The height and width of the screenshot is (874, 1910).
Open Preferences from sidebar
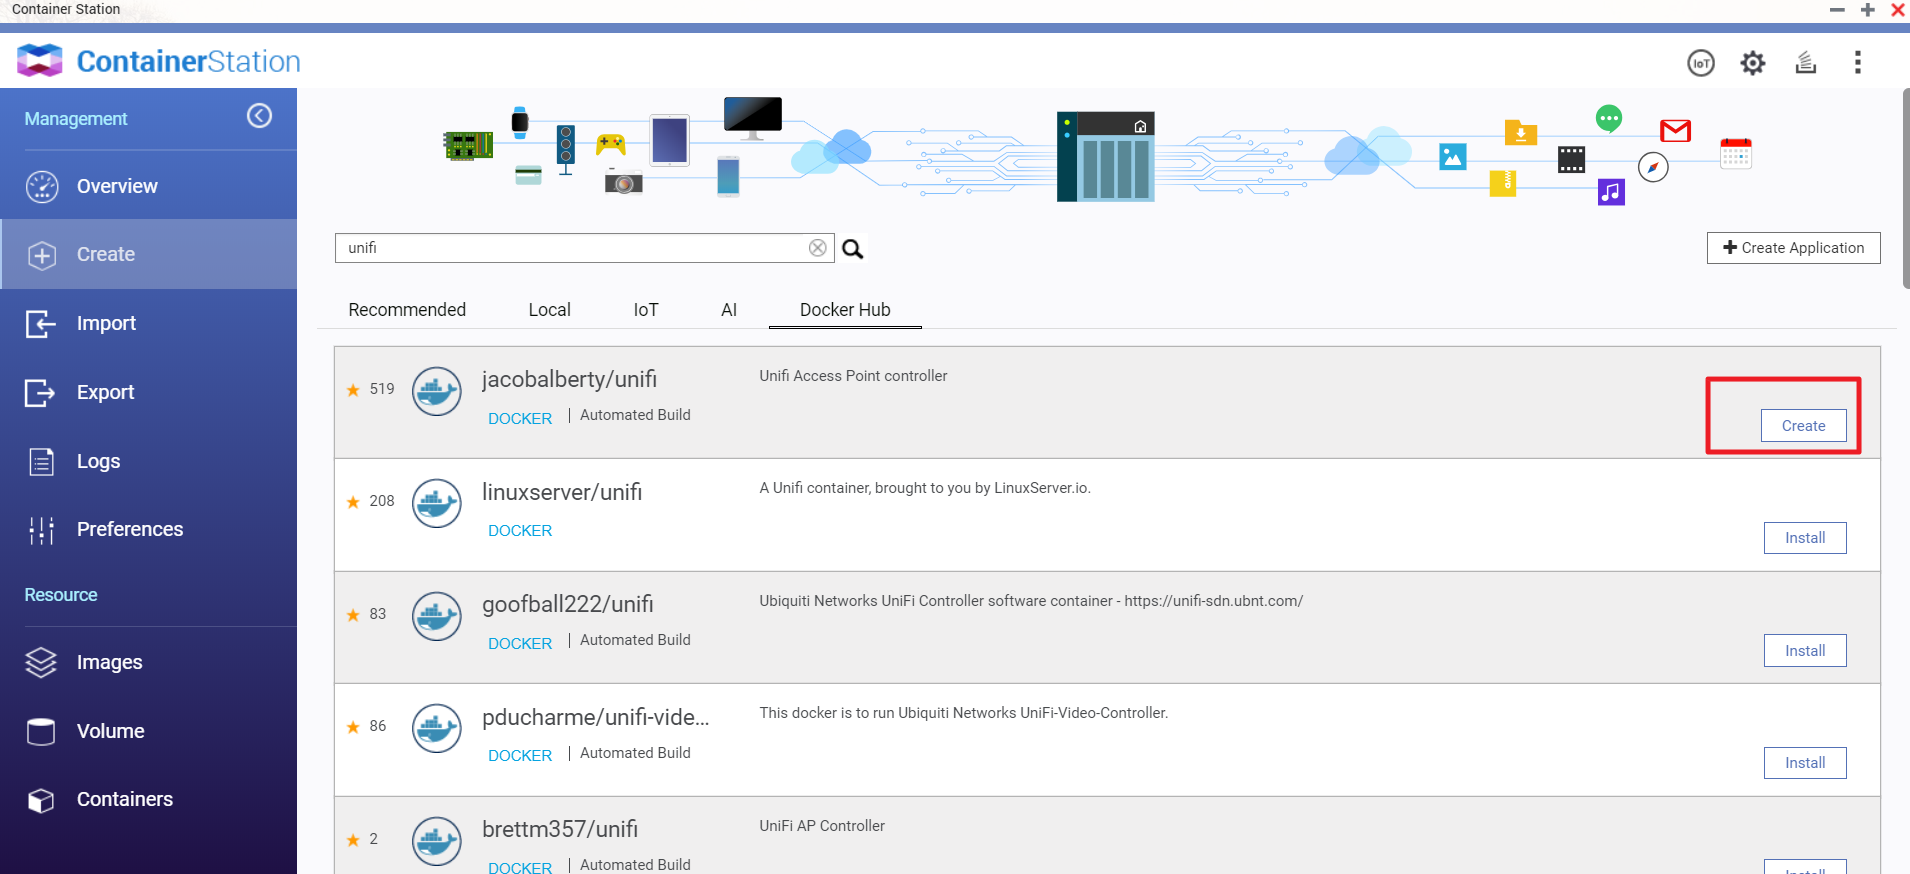point(129,529)
